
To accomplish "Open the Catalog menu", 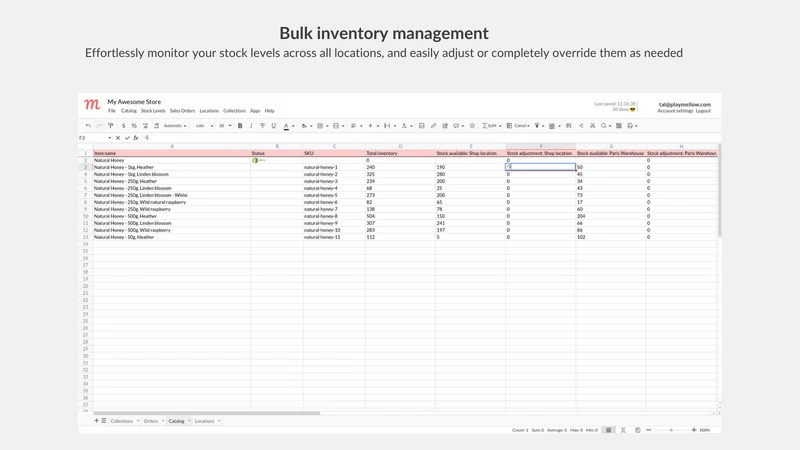I will click(x=129, y=111).
